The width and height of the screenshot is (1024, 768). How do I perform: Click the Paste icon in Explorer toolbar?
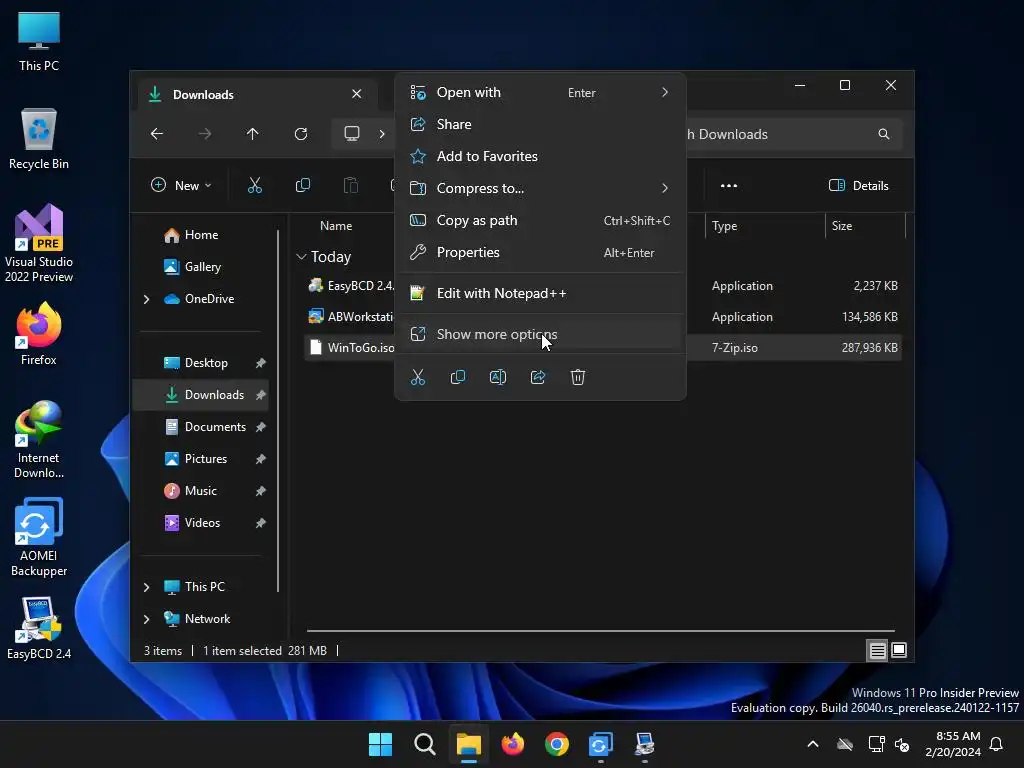[351, 185]
